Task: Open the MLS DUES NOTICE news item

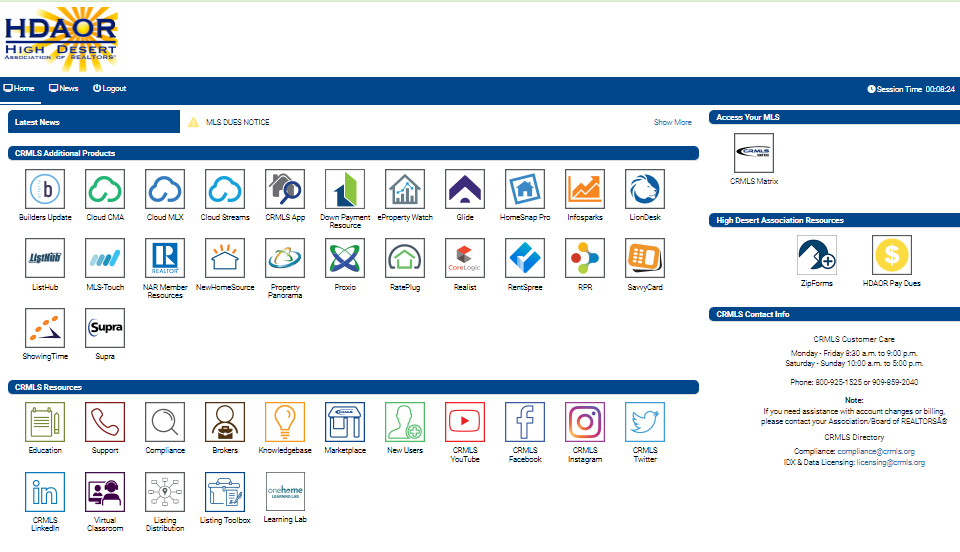Action: click(237, 122)
